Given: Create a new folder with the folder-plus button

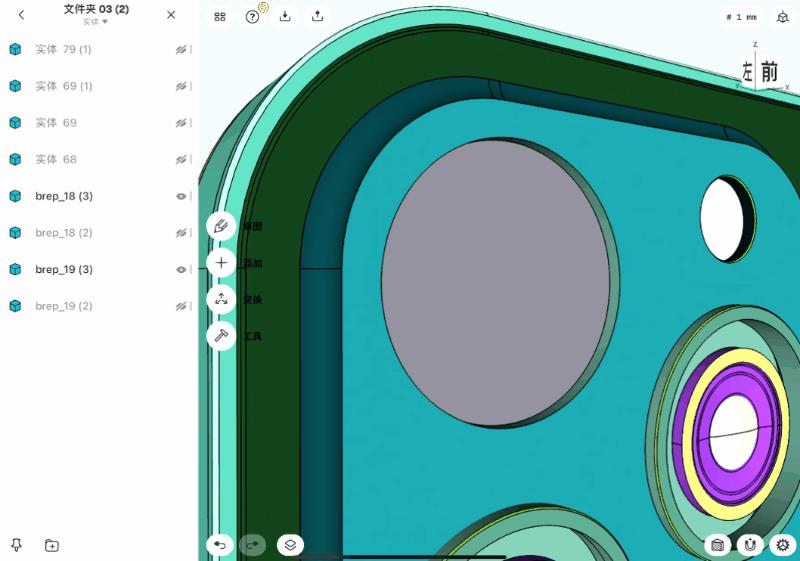Looking at the screenshot, I should [52, 545].
